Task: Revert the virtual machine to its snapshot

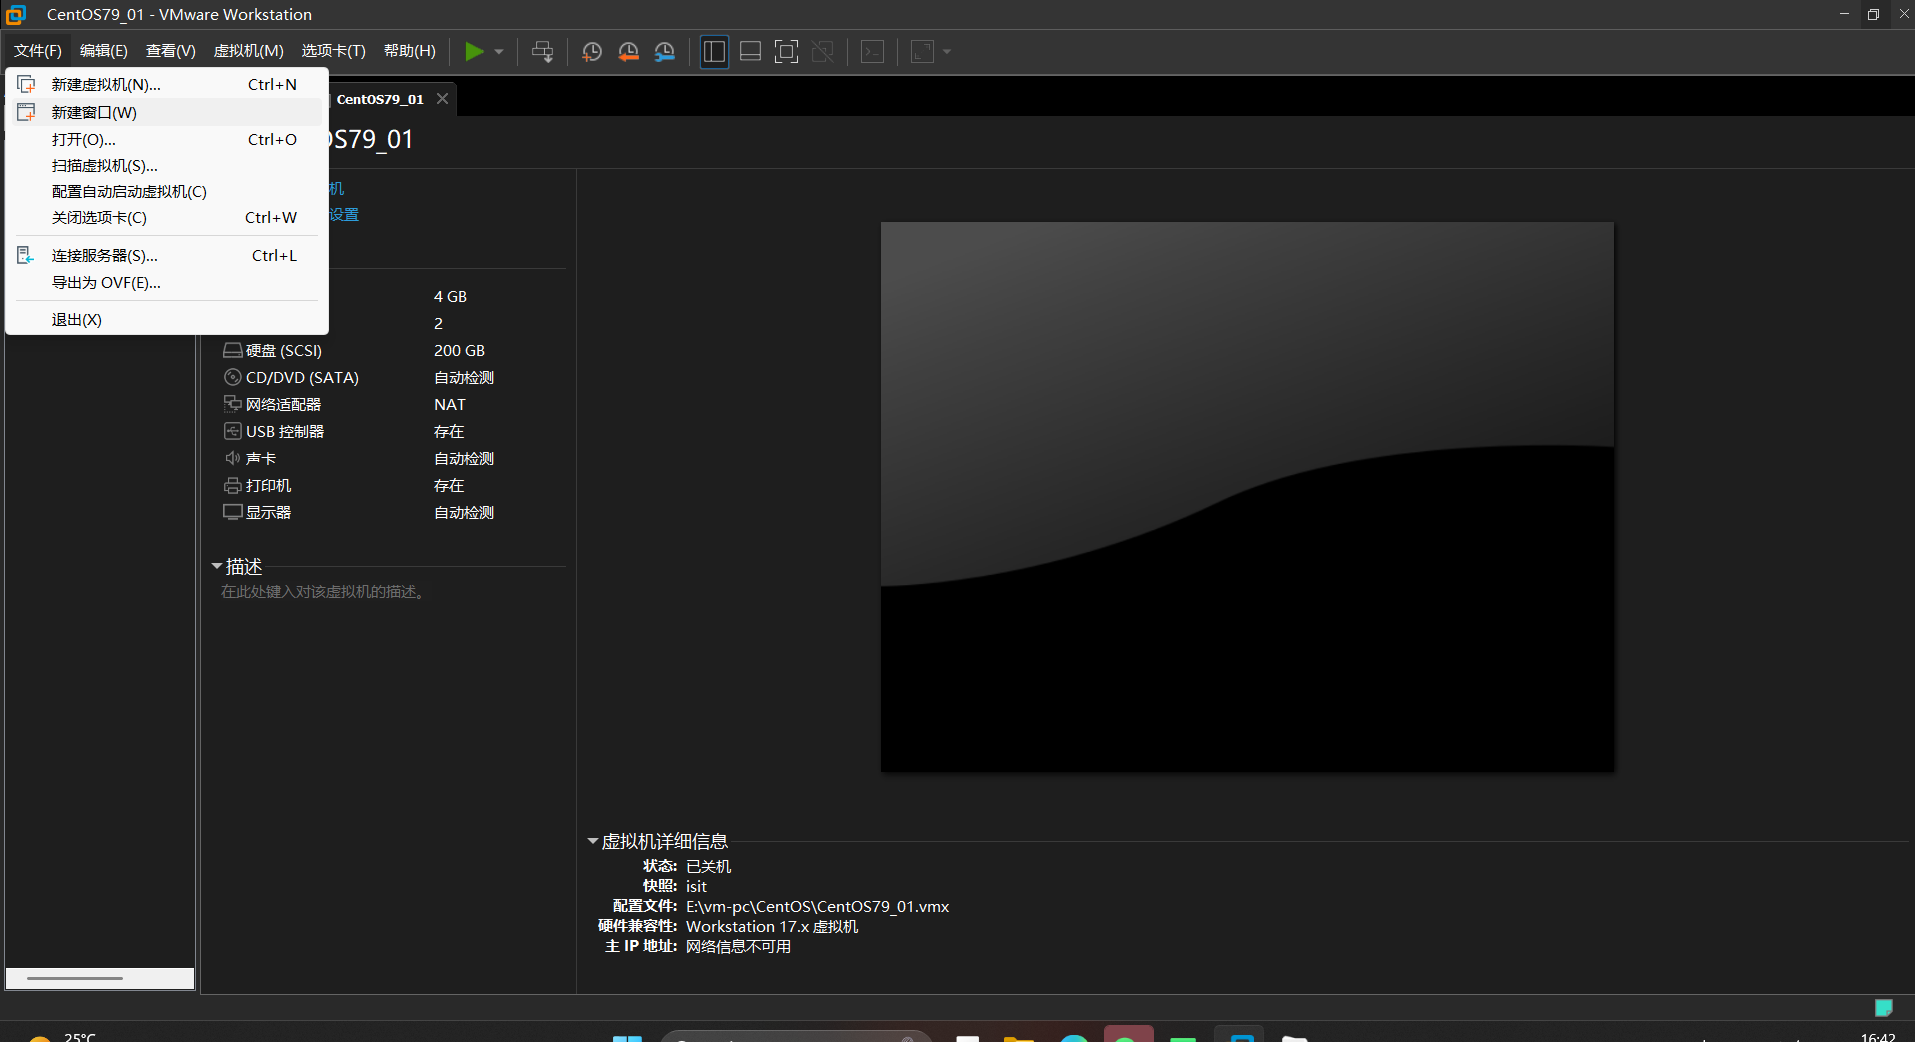Action: click(628, 52)
